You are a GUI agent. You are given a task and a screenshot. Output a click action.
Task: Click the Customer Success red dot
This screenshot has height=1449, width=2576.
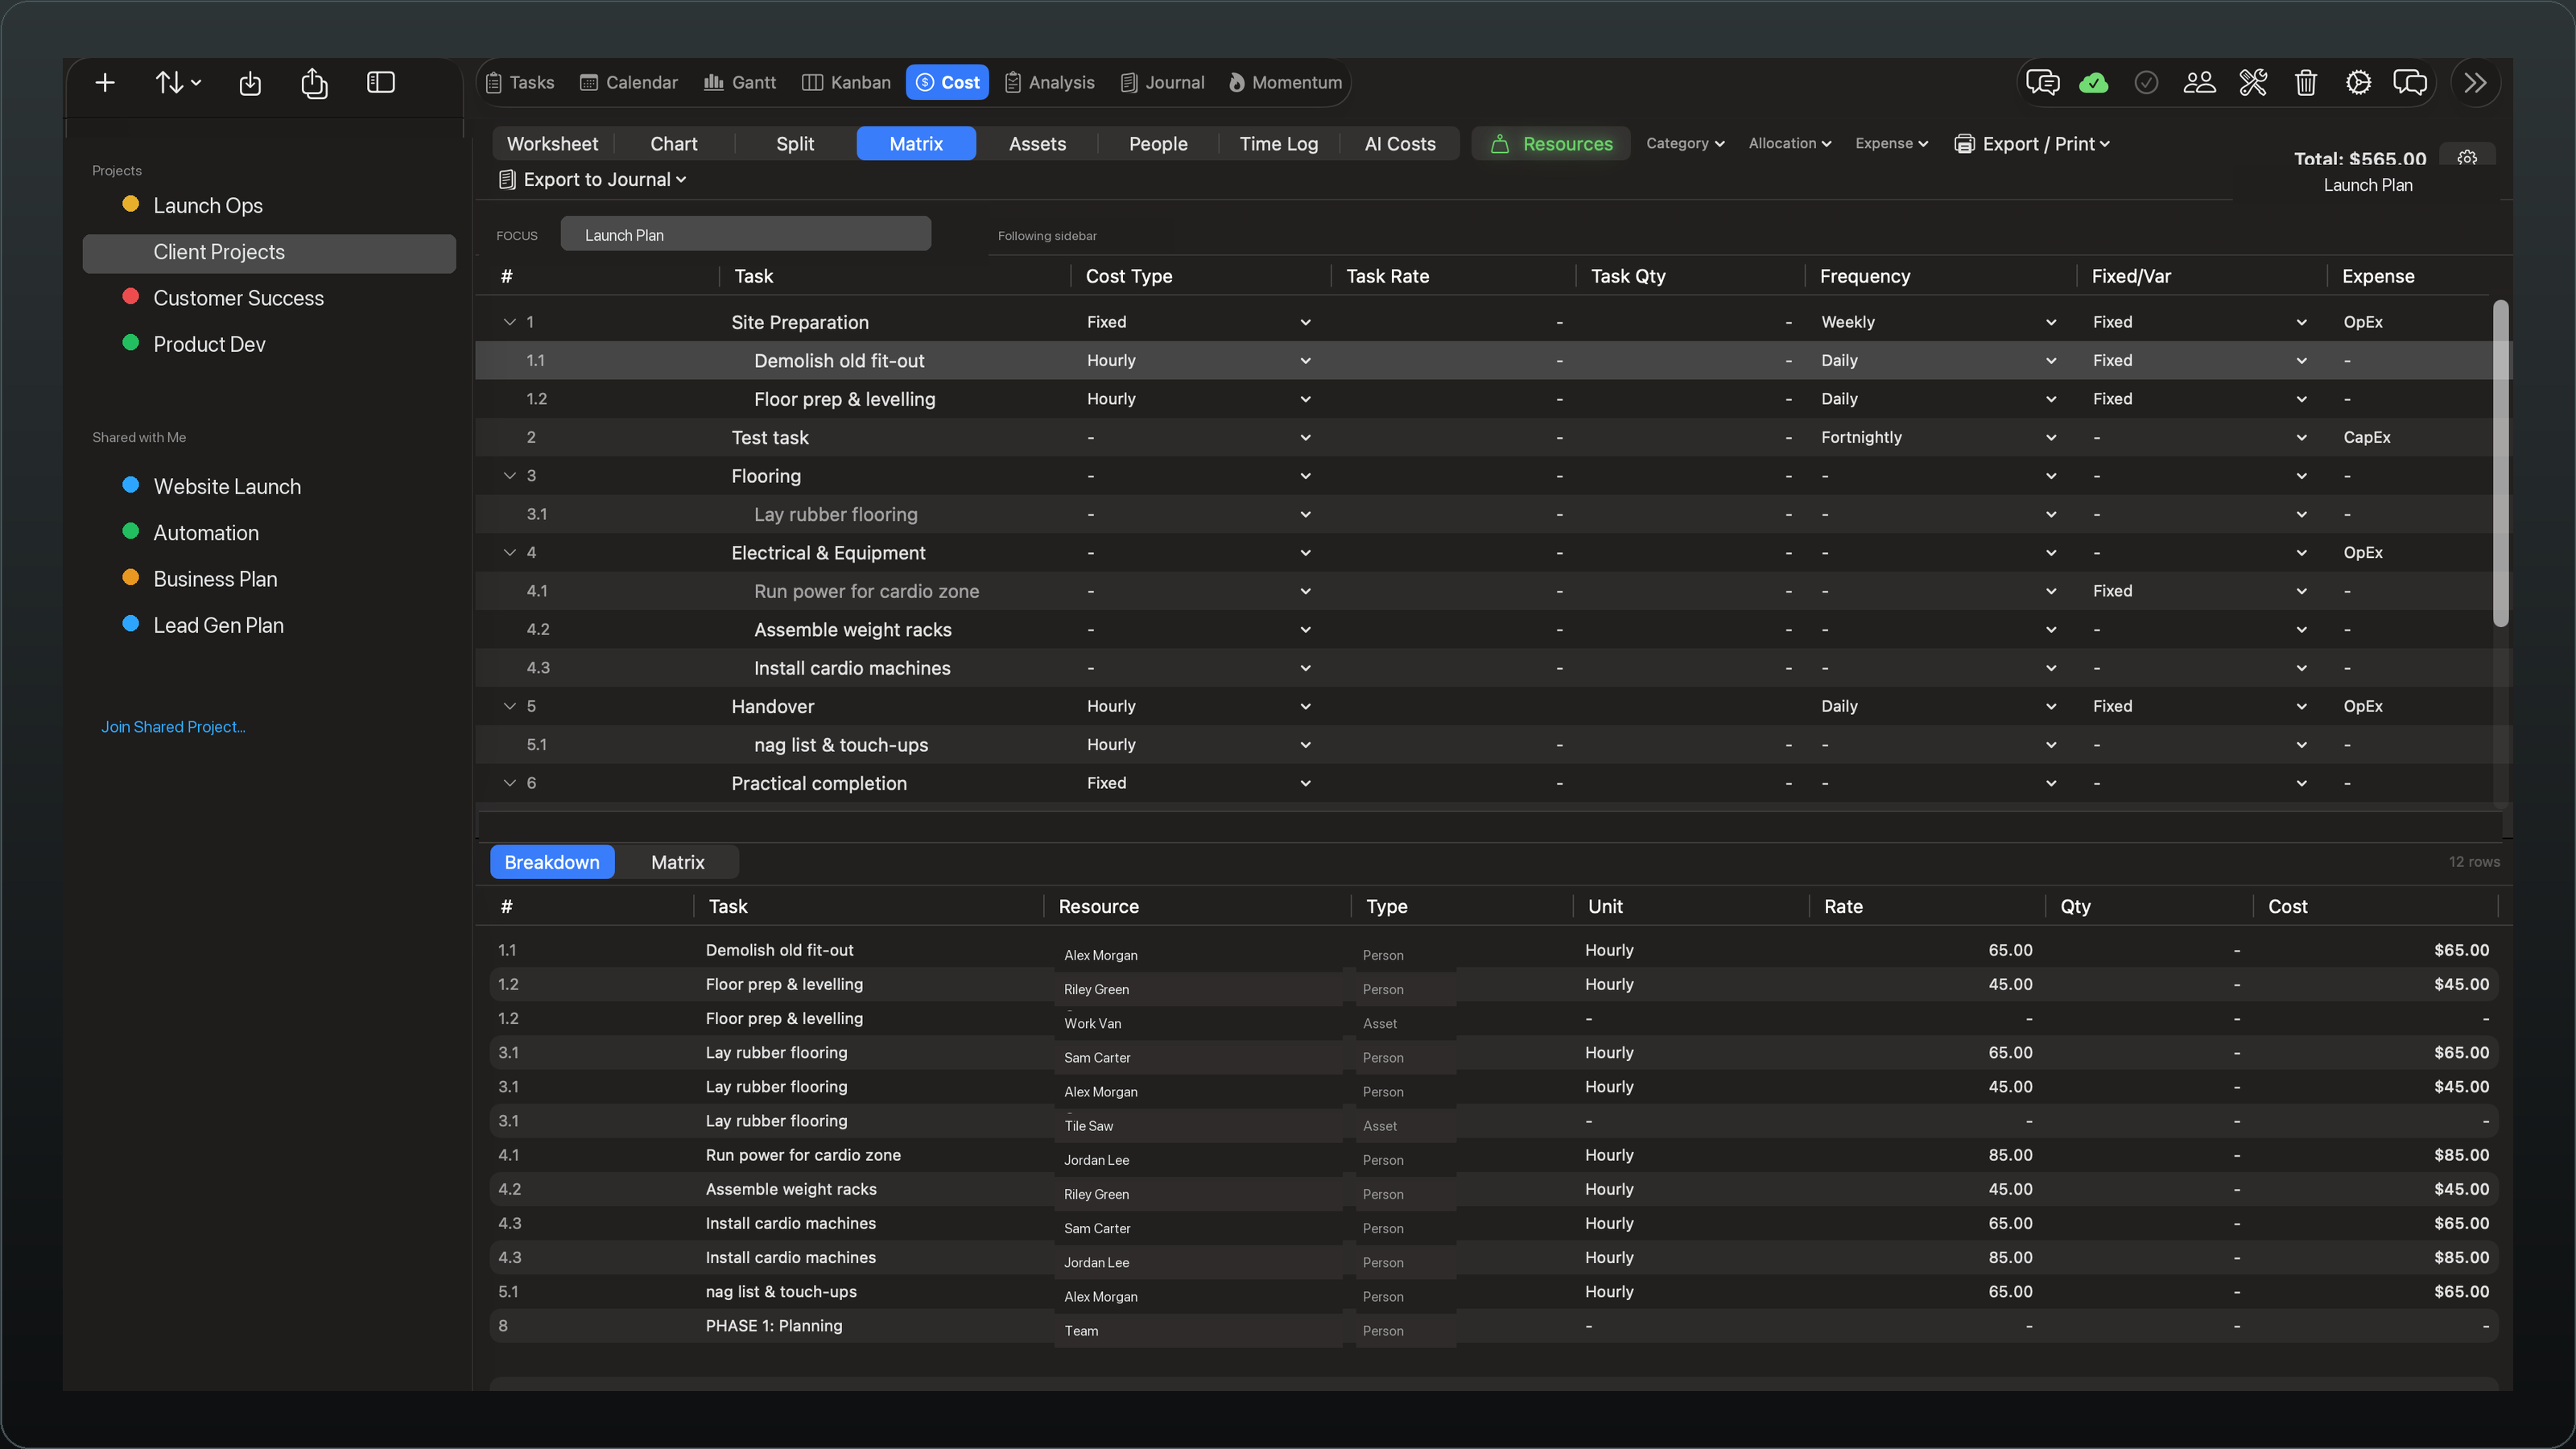pyautogui.click(x=130, y=297)
